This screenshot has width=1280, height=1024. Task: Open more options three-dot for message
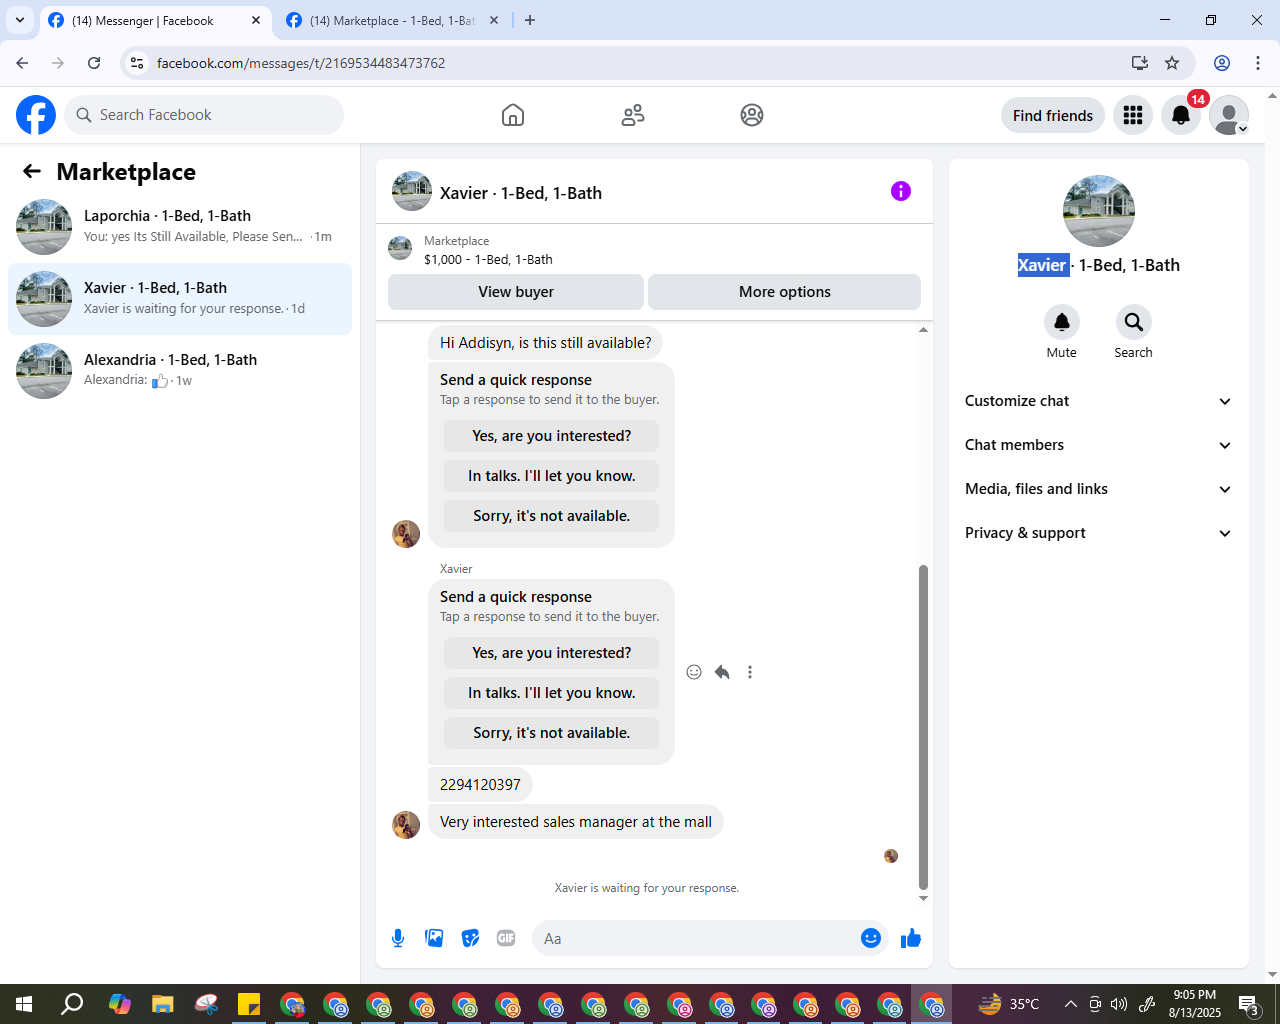click(x=750, y=672)
